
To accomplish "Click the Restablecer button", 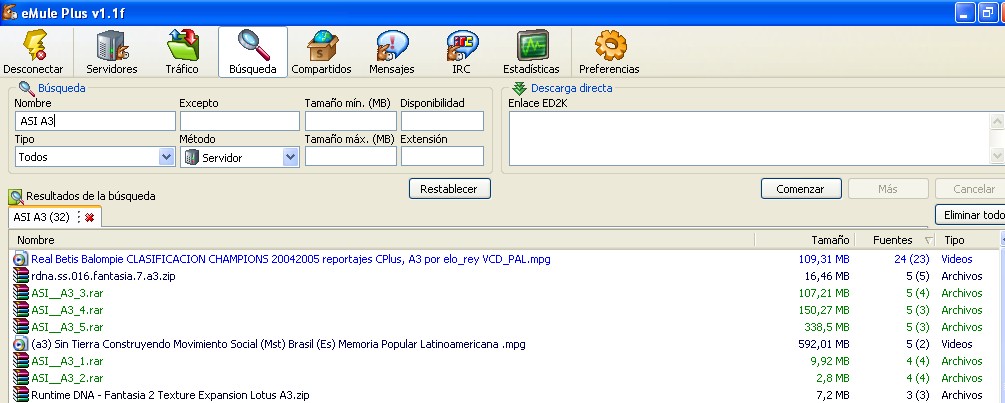I will point(450,189).
